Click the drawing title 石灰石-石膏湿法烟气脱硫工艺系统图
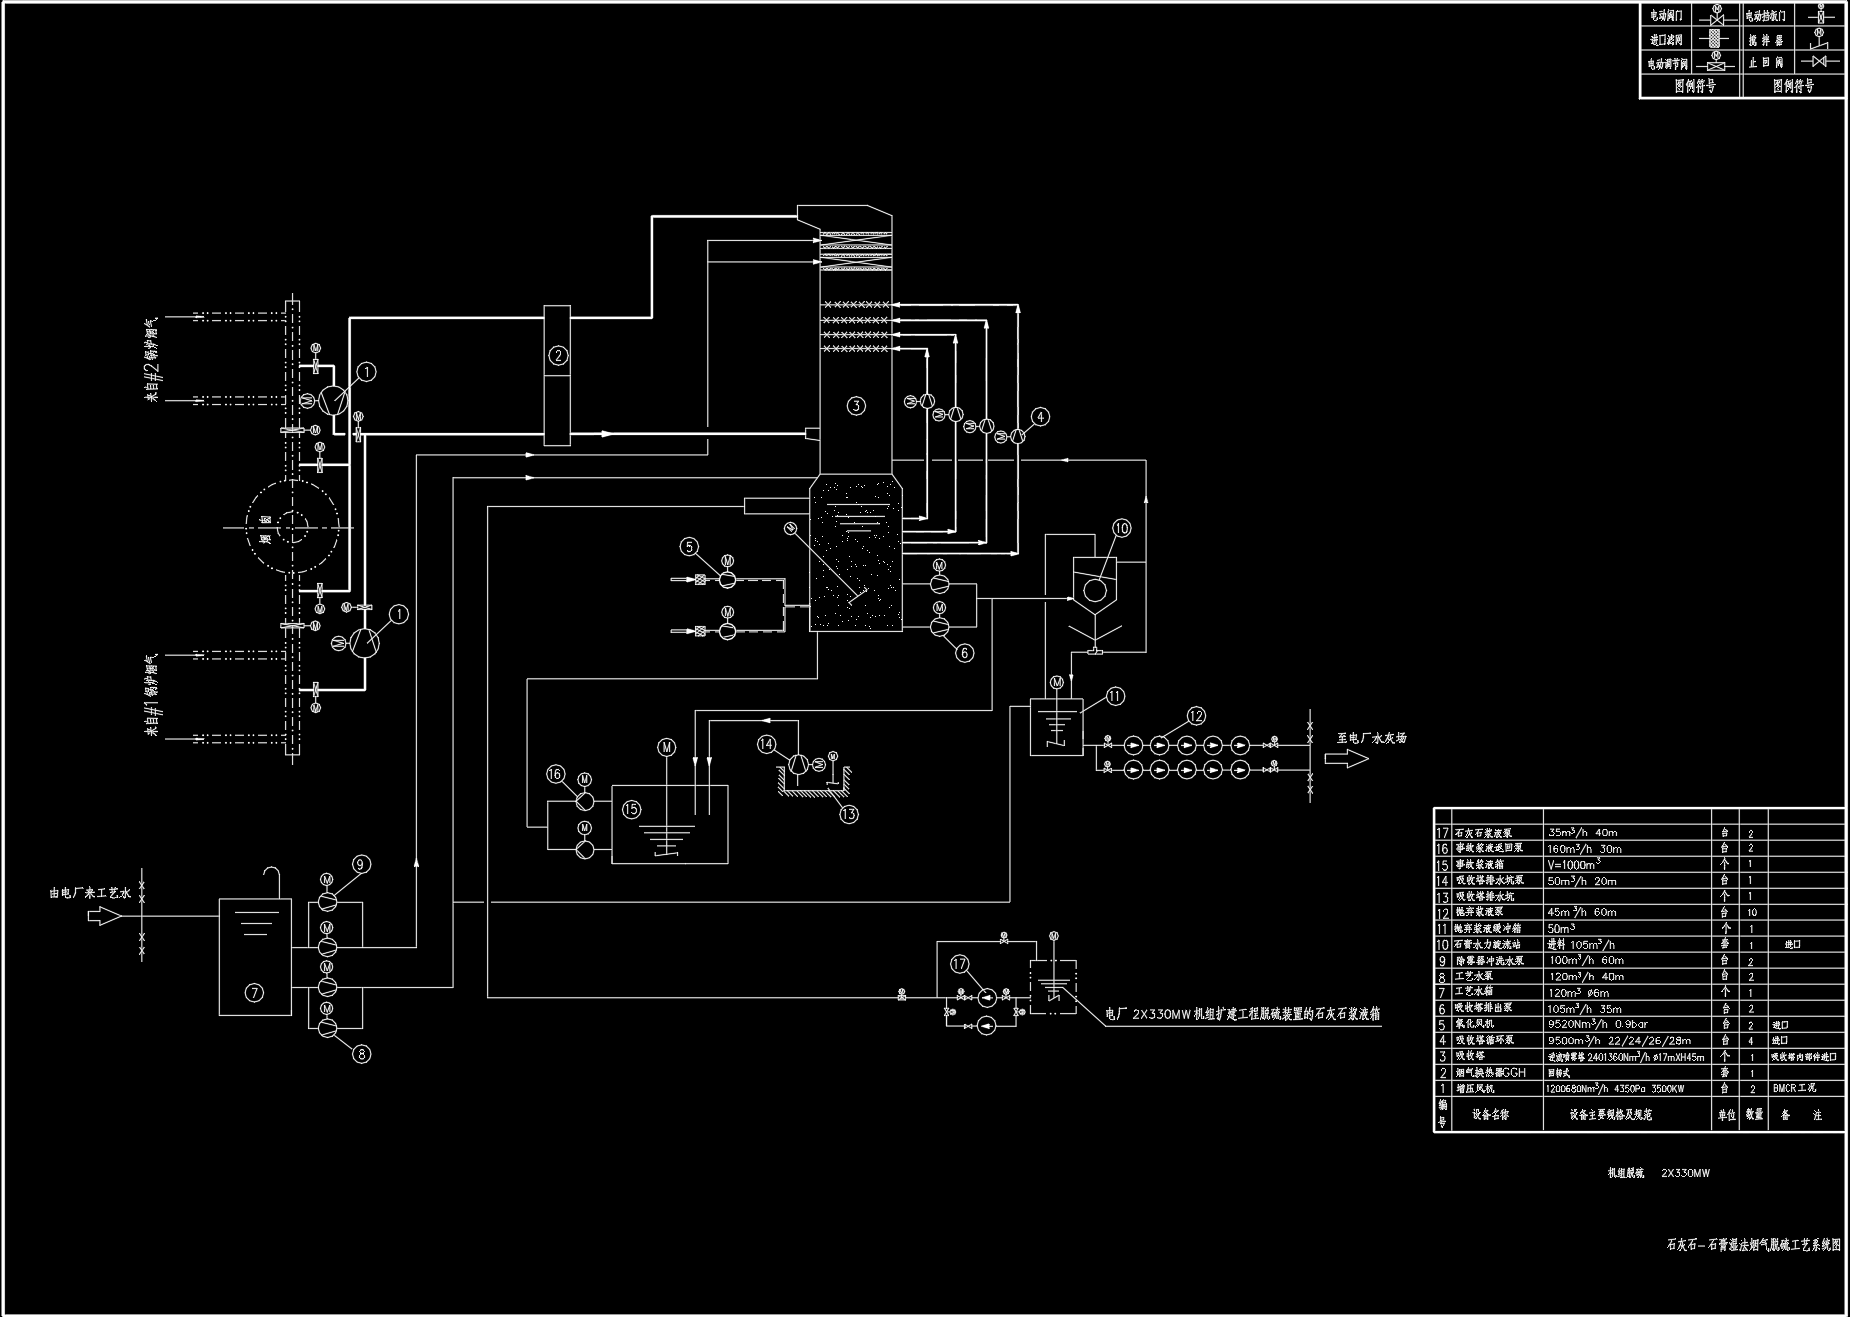The image size is (1850, 1317). pyautogui.click(x=1753, y=1245)
